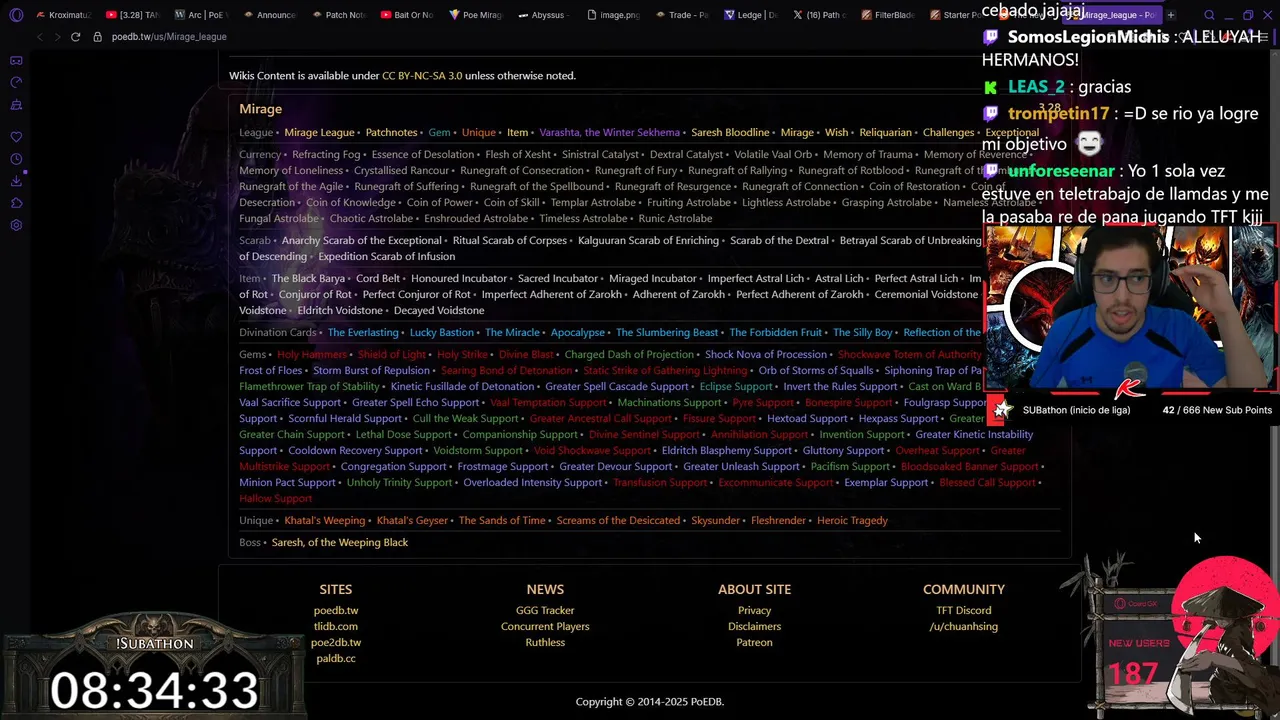
Task: Open the Mirage League link
Action: (319, 133)
